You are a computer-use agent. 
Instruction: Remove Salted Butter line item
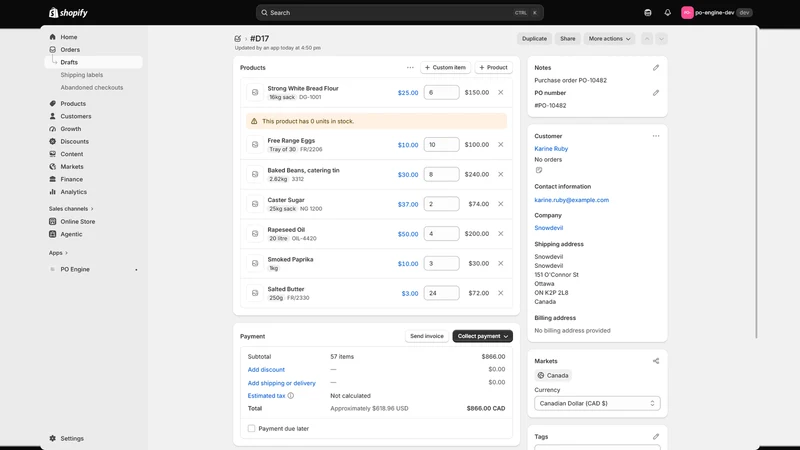pyautogui.click(x=501, y=293)
